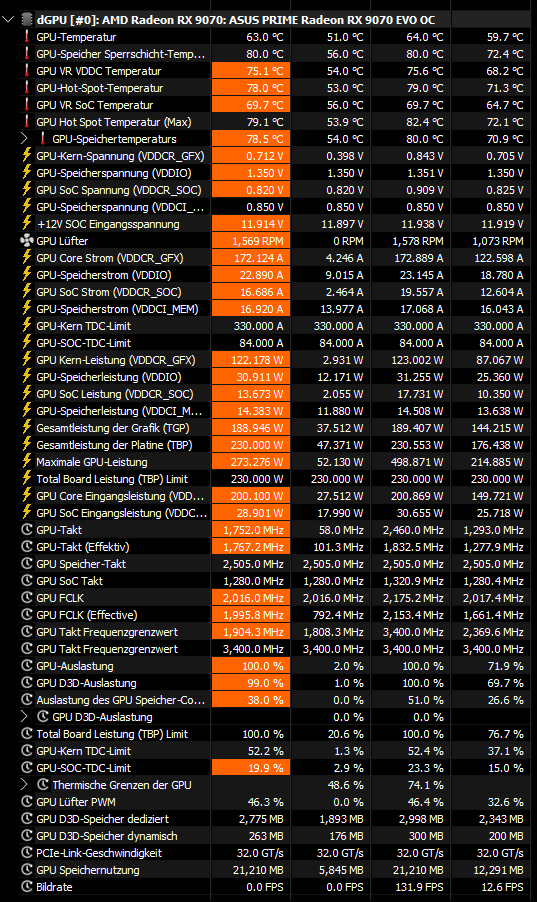Click lightning icon beside +12V SOC Eingangsspannung

(x=26, y=224)
